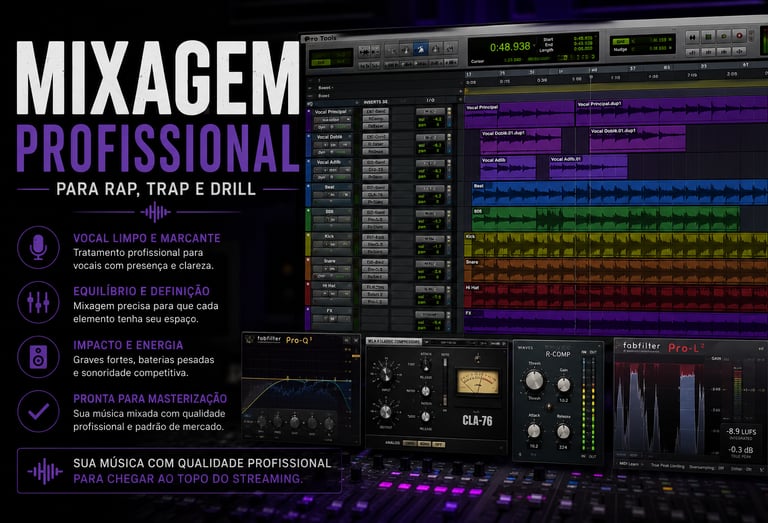Select the Kick track name
Screen dimensions: 768x523
[330, 237]
